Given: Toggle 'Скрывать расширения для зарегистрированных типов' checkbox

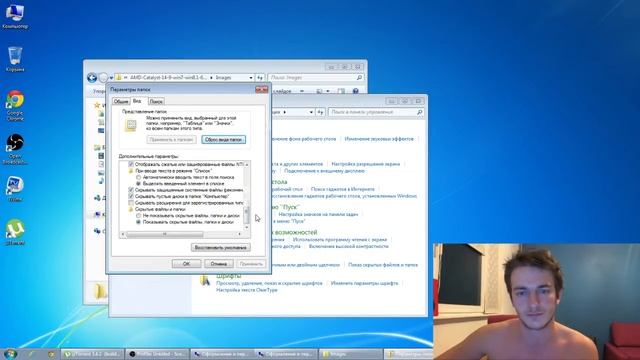Looking at the screenshot, I should tap(131, 203).
